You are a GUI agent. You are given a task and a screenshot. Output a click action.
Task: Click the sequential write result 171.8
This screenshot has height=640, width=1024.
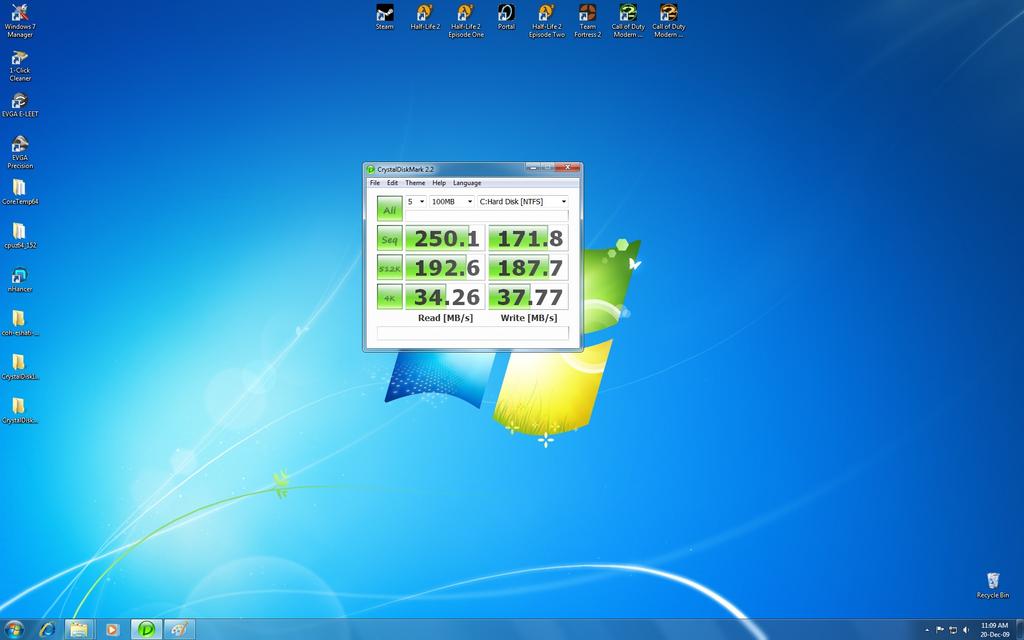(528, 238)
